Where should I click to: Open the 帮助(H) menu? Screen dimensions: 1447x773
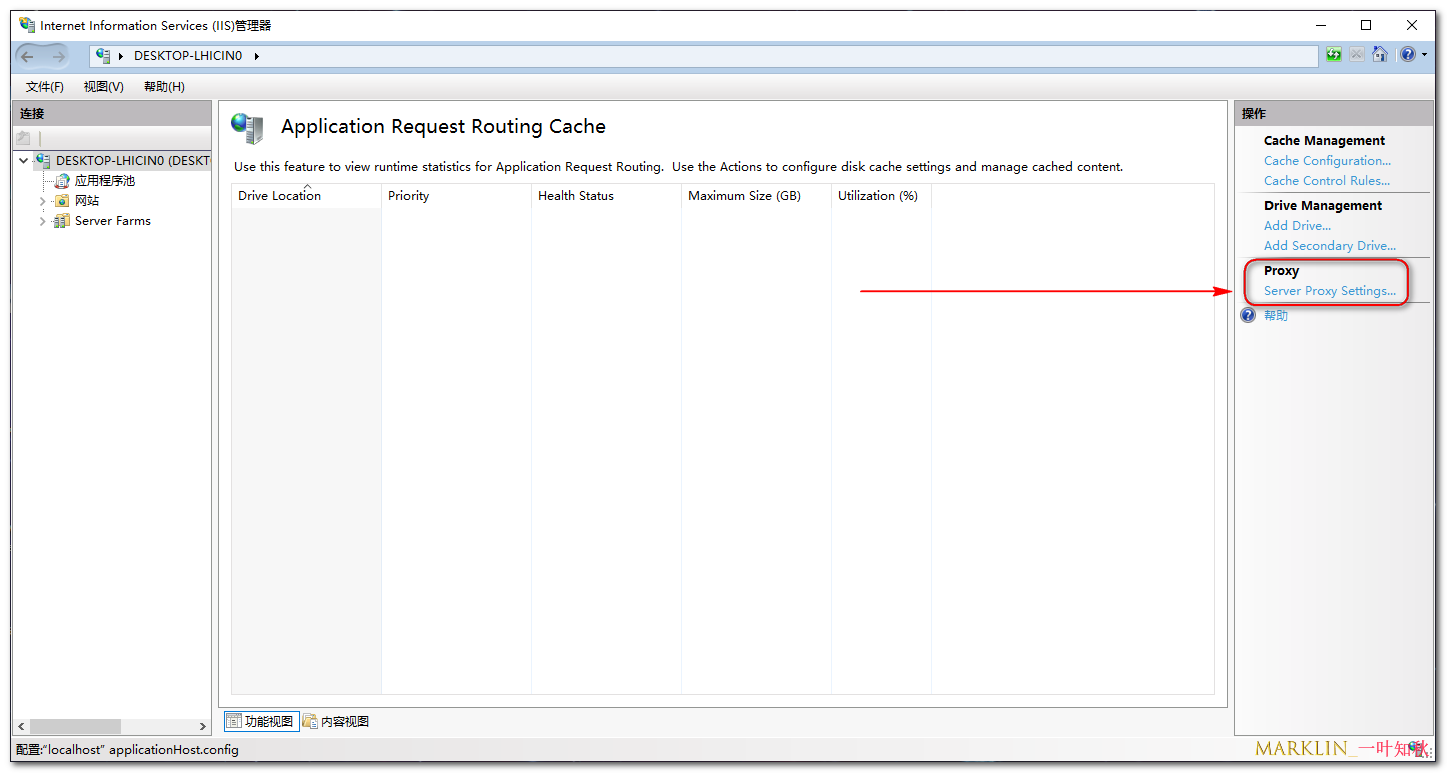[x=164, y=87]
